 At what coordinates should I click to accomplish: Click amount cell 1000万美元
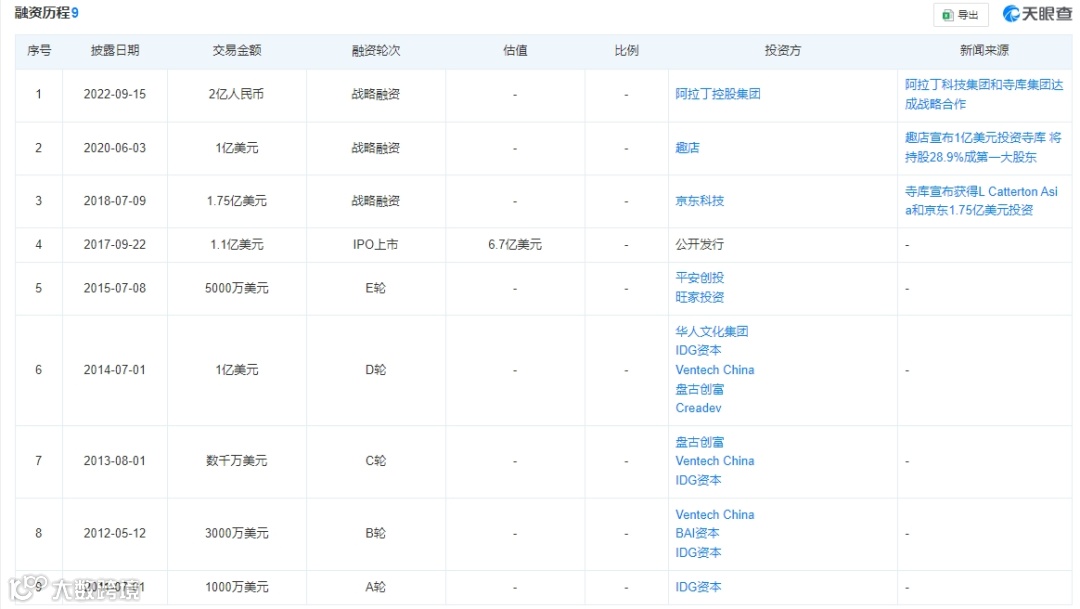point(237,587)
